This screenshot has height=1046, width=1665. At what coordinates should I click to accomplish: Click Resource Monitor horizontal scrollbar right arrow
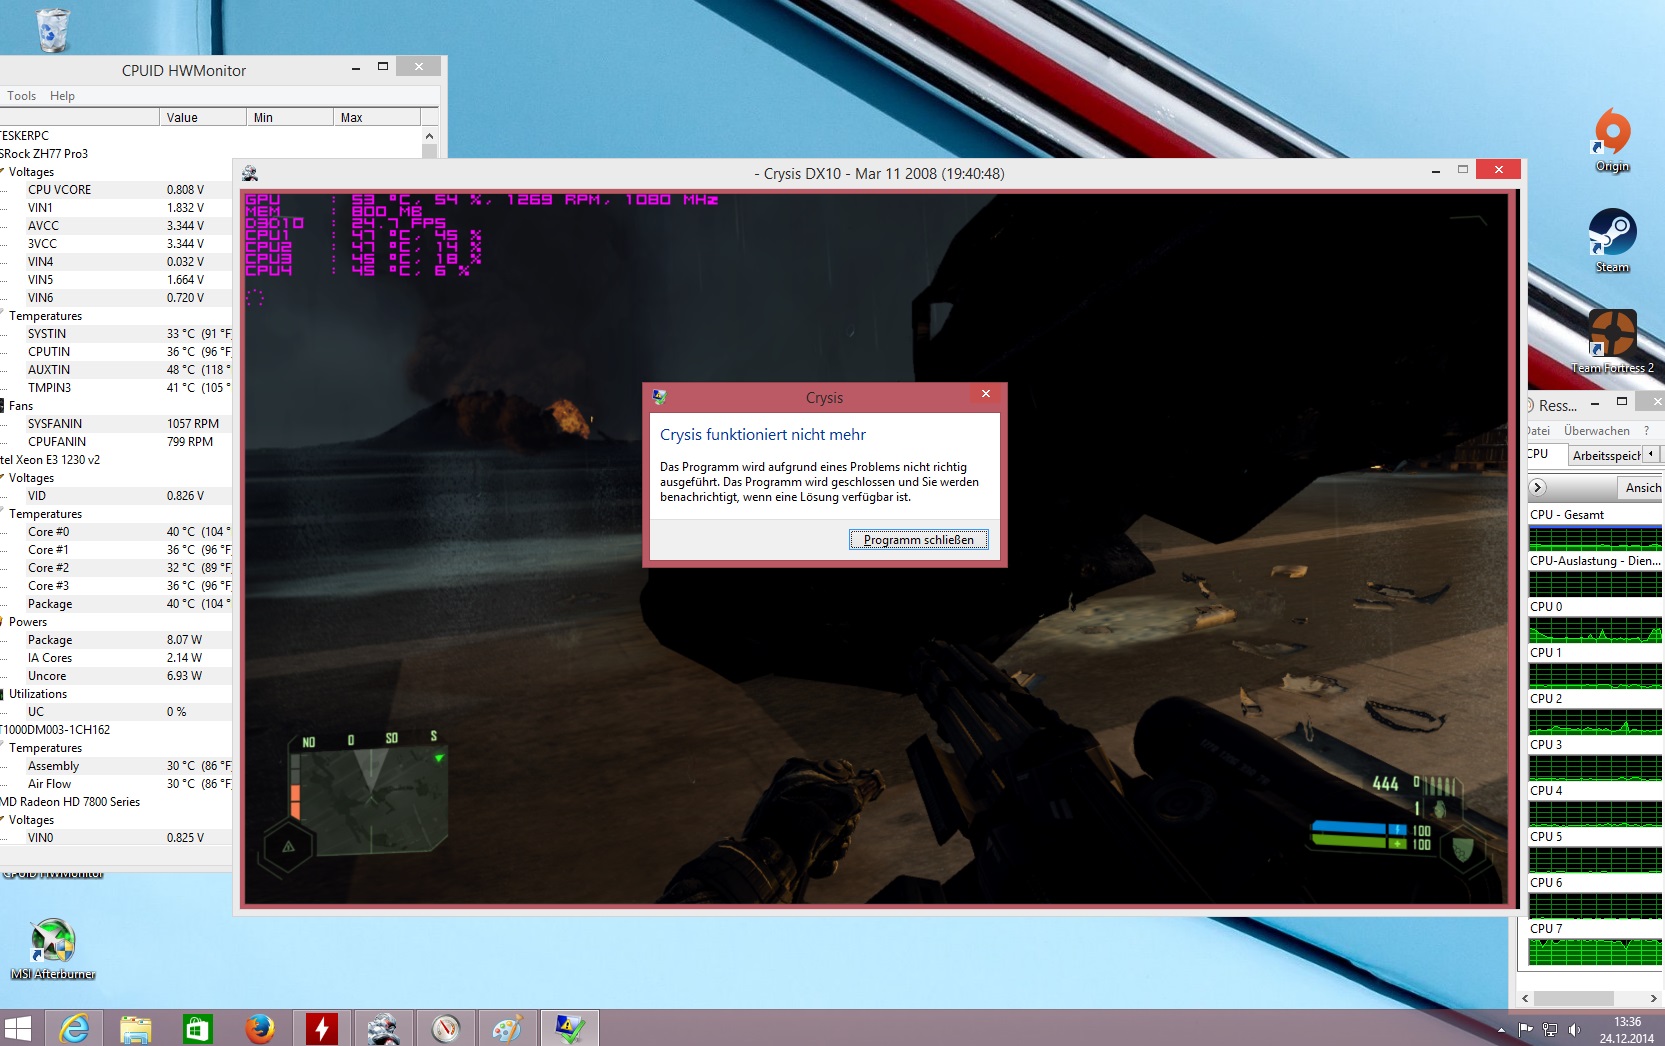coord(1653,998)
